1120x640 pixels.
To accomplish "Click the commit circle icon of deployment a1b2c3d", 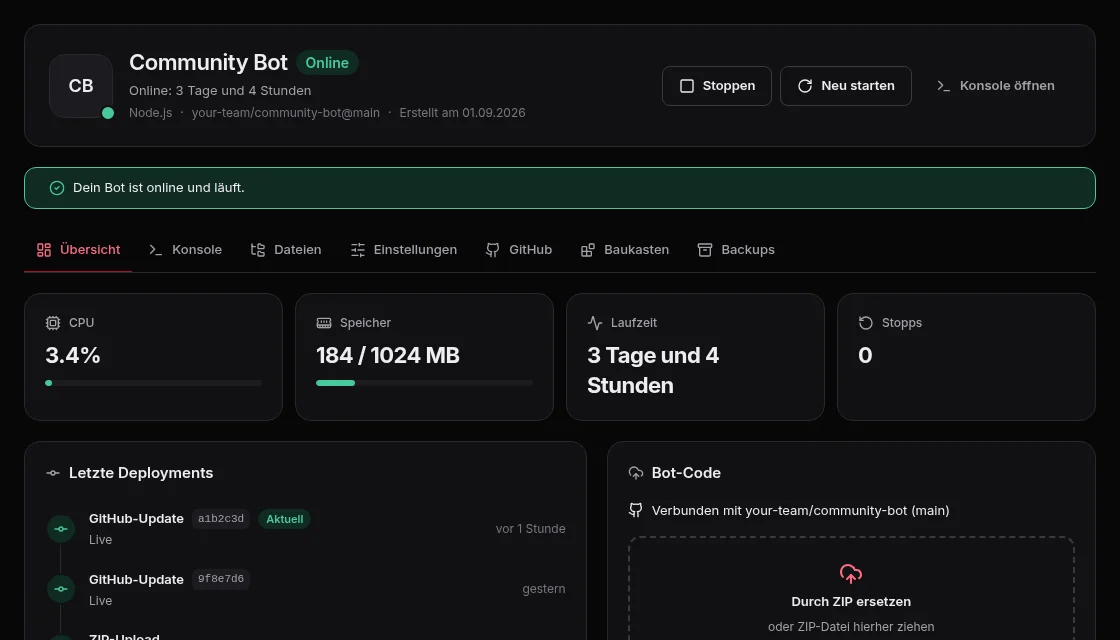I will [x=61, y=529].
